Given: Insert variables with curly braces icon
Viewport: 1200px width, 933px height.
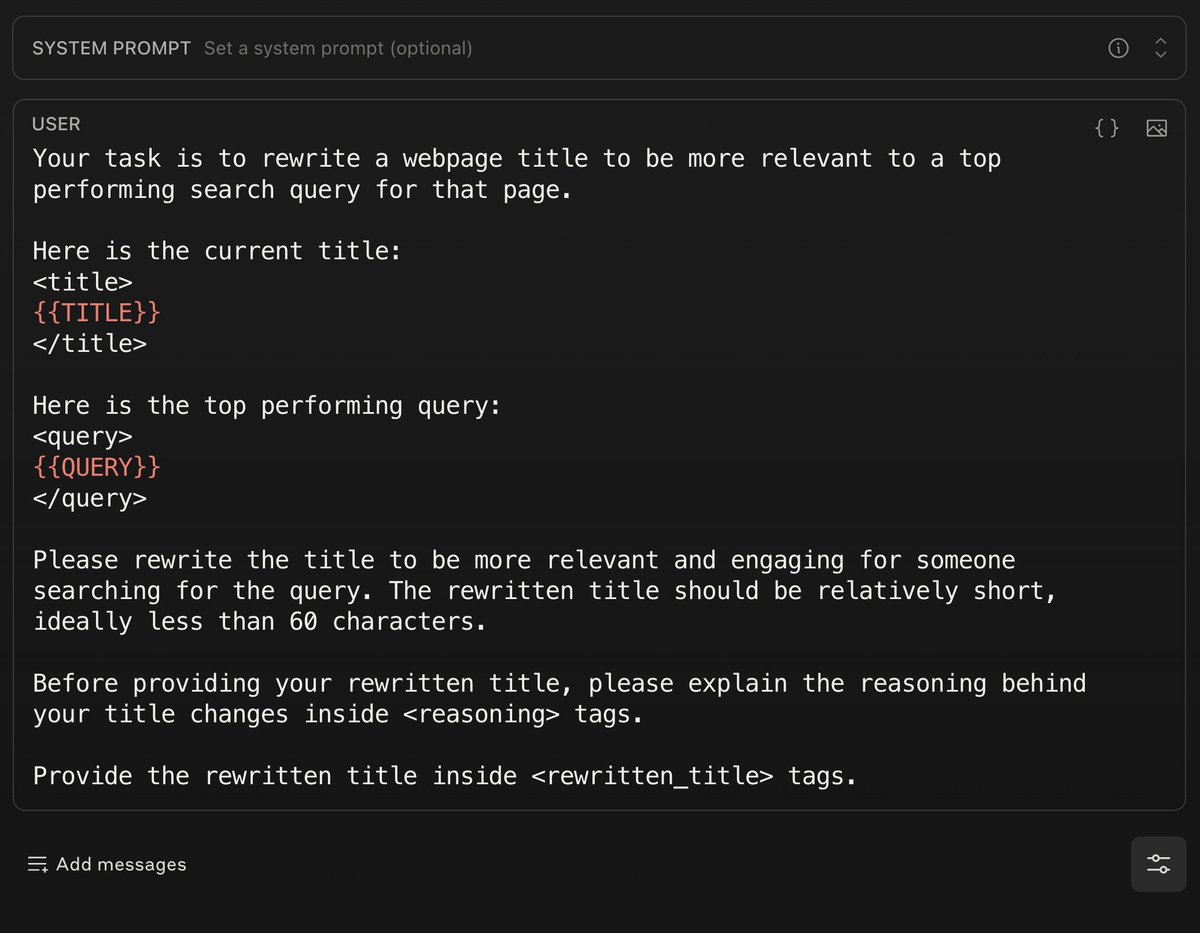Looking at the screenshot, I should coord(1107,128).
